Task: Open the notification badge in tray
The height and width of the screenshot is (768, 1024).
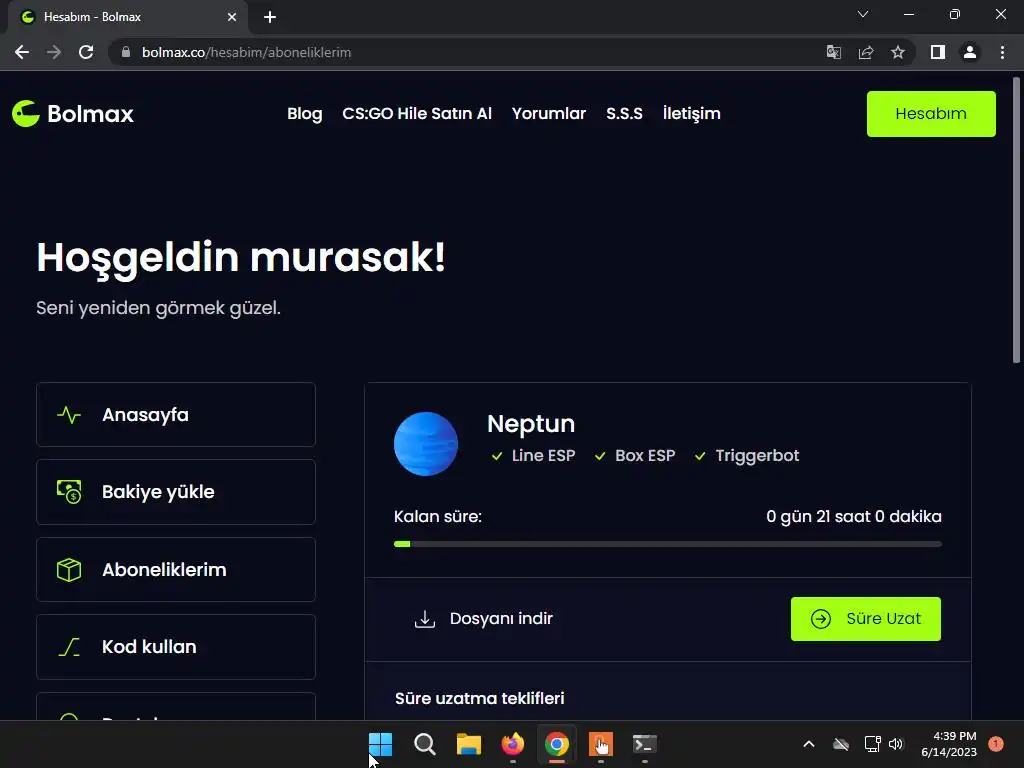Action: (995, 744)
